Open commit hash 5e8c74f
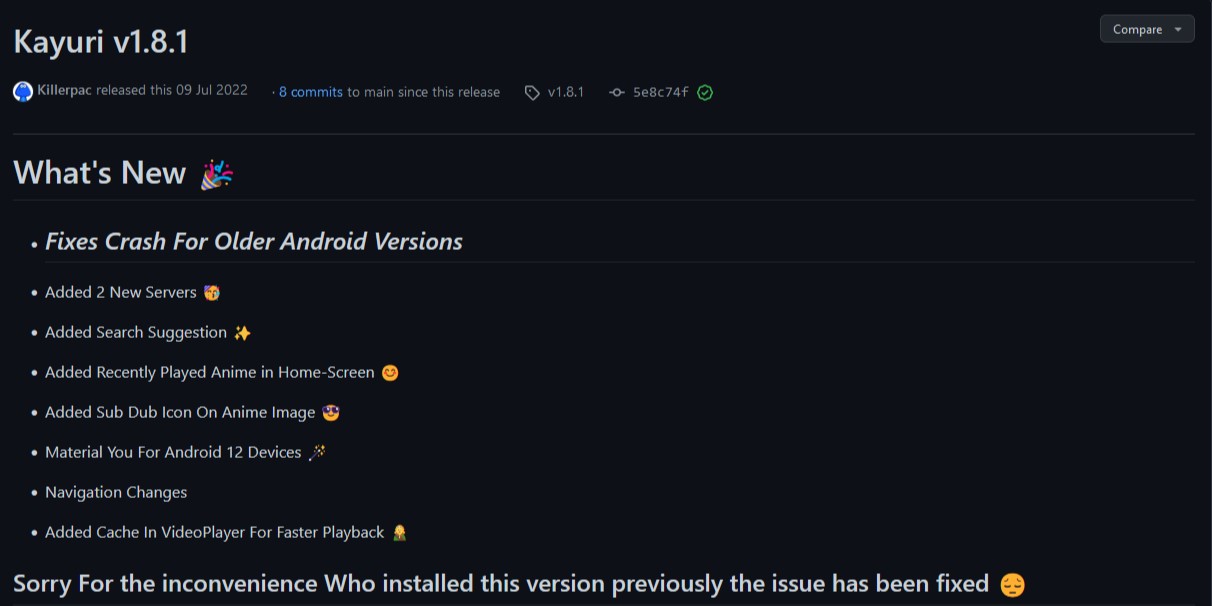Viewport: 1212px width, 606px height. pos(660,92)
